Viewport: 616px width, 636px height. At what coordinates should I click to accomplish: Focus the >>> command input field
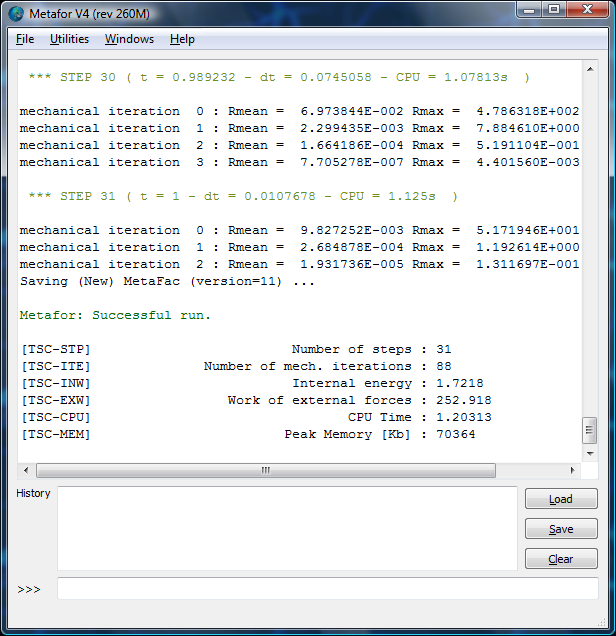(x=328, y=589)
